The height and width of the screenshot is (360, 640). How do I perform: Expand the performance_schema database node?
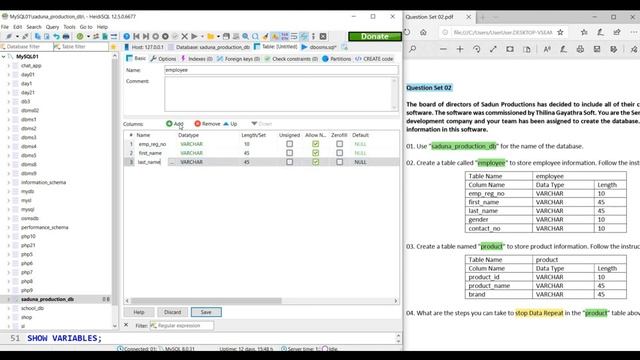click(x=9, y=227)
